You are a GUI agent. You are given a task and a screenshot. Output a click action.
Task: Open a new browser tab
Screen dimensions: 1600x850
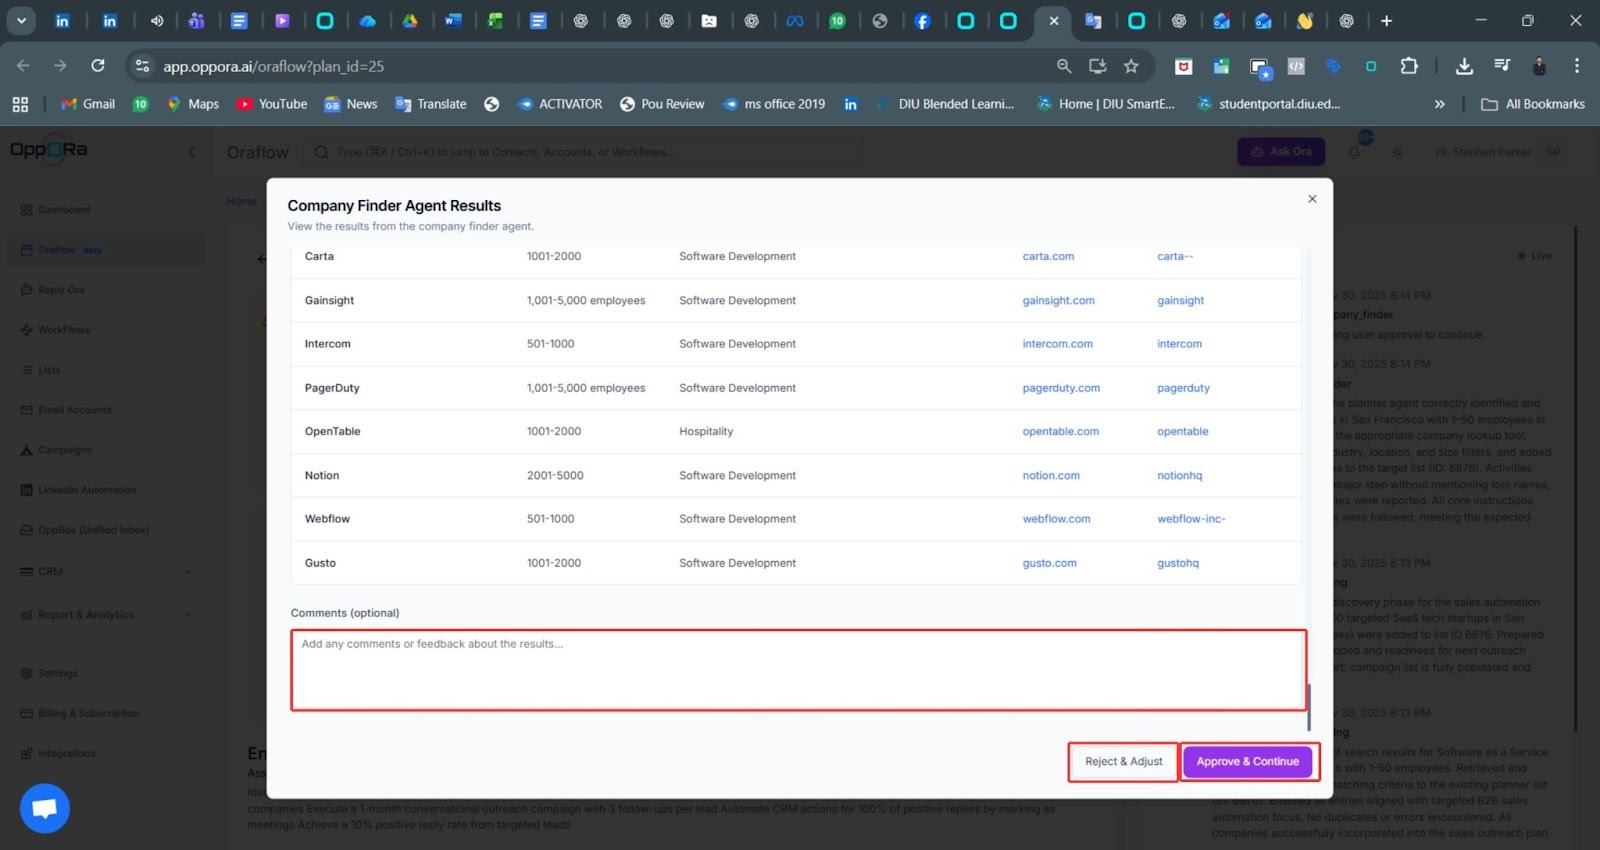[1386, 20]
